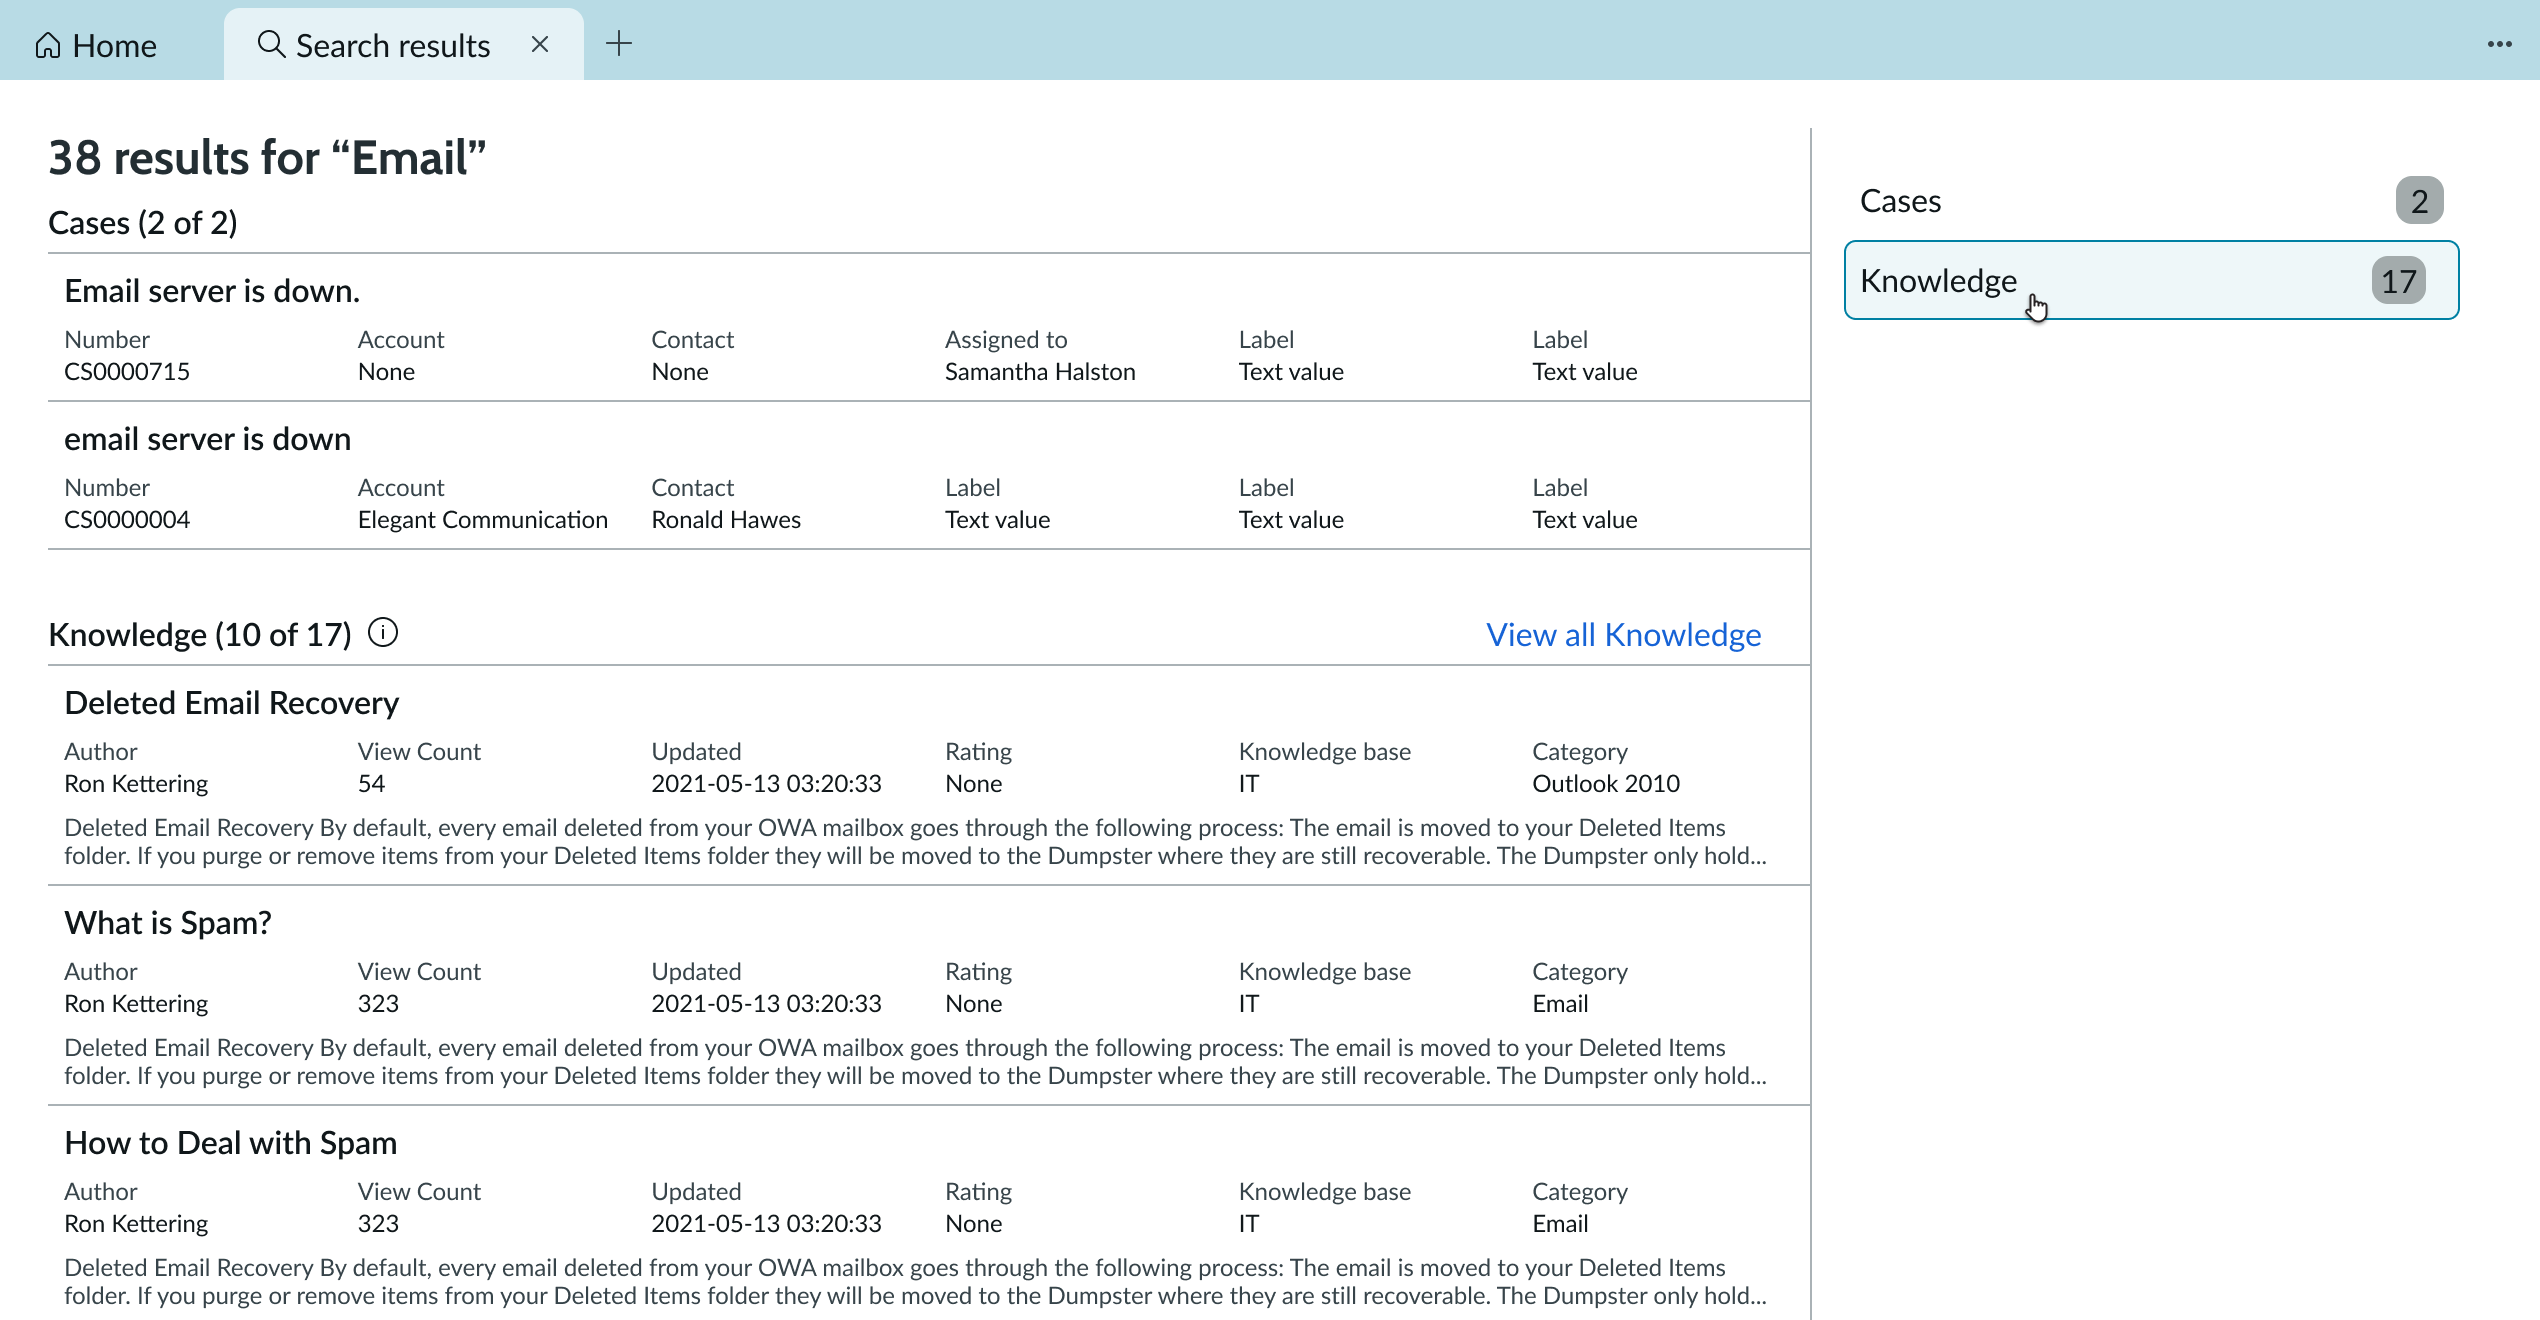The width and height of the screenshot is (2540, 1320).
Task: Click category Outlook 2010
Action: 1606,784
